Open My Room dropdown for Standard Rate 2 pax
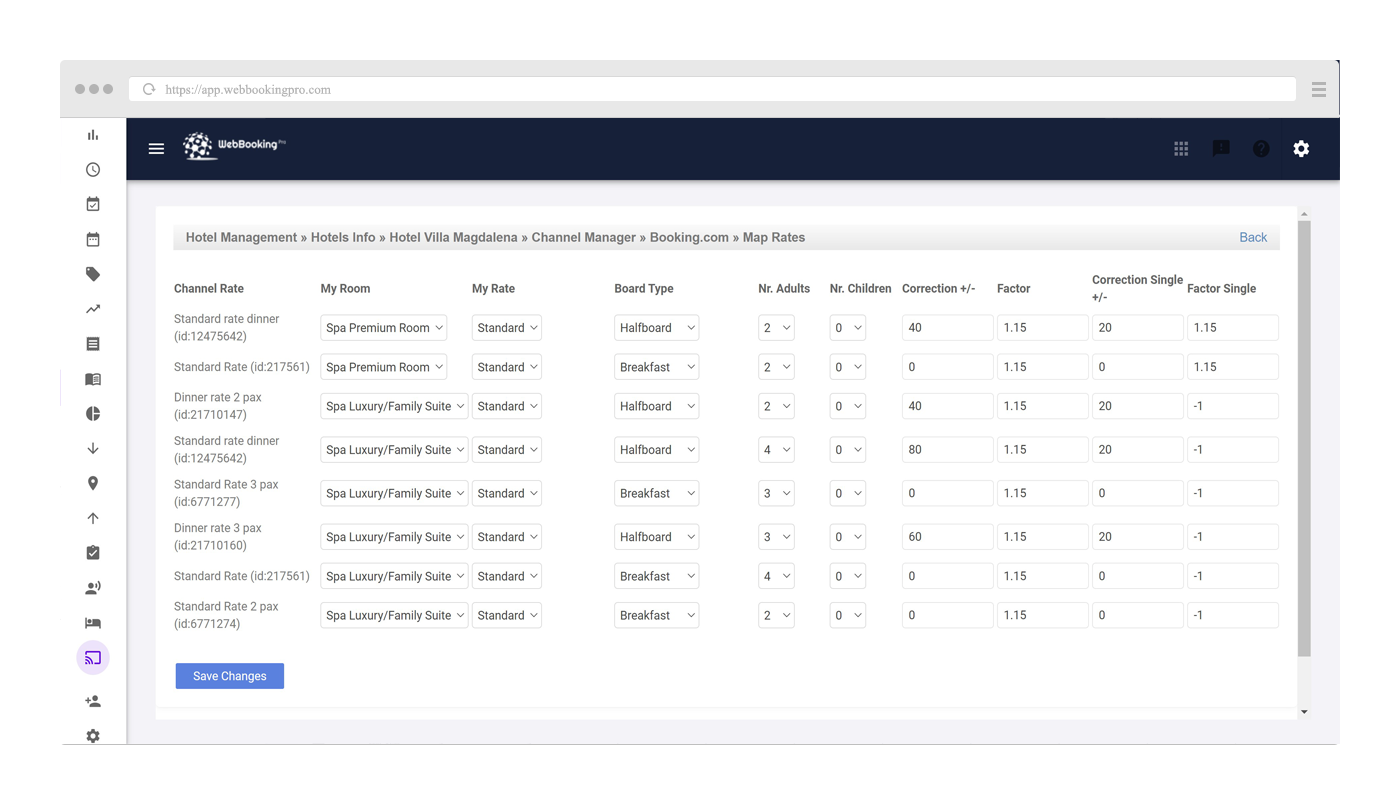 click(394, 615)
